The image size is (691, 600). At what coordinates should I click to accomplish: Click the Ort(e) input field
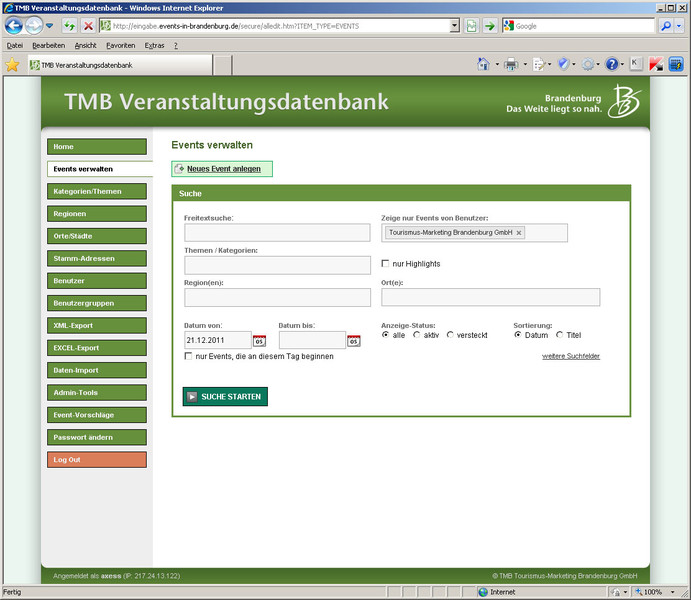(x=490, y=297)
